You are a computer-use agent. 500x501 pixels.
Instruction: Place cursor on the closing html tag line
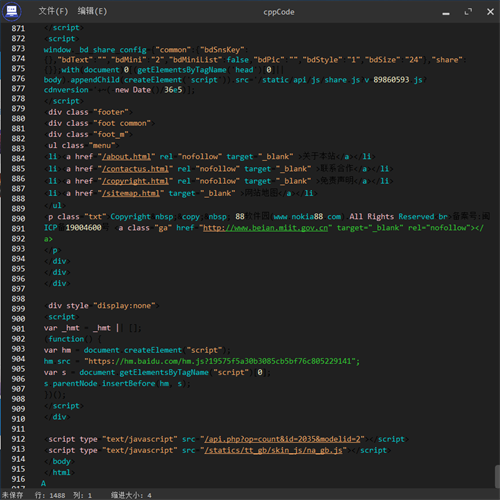point(59,473)
